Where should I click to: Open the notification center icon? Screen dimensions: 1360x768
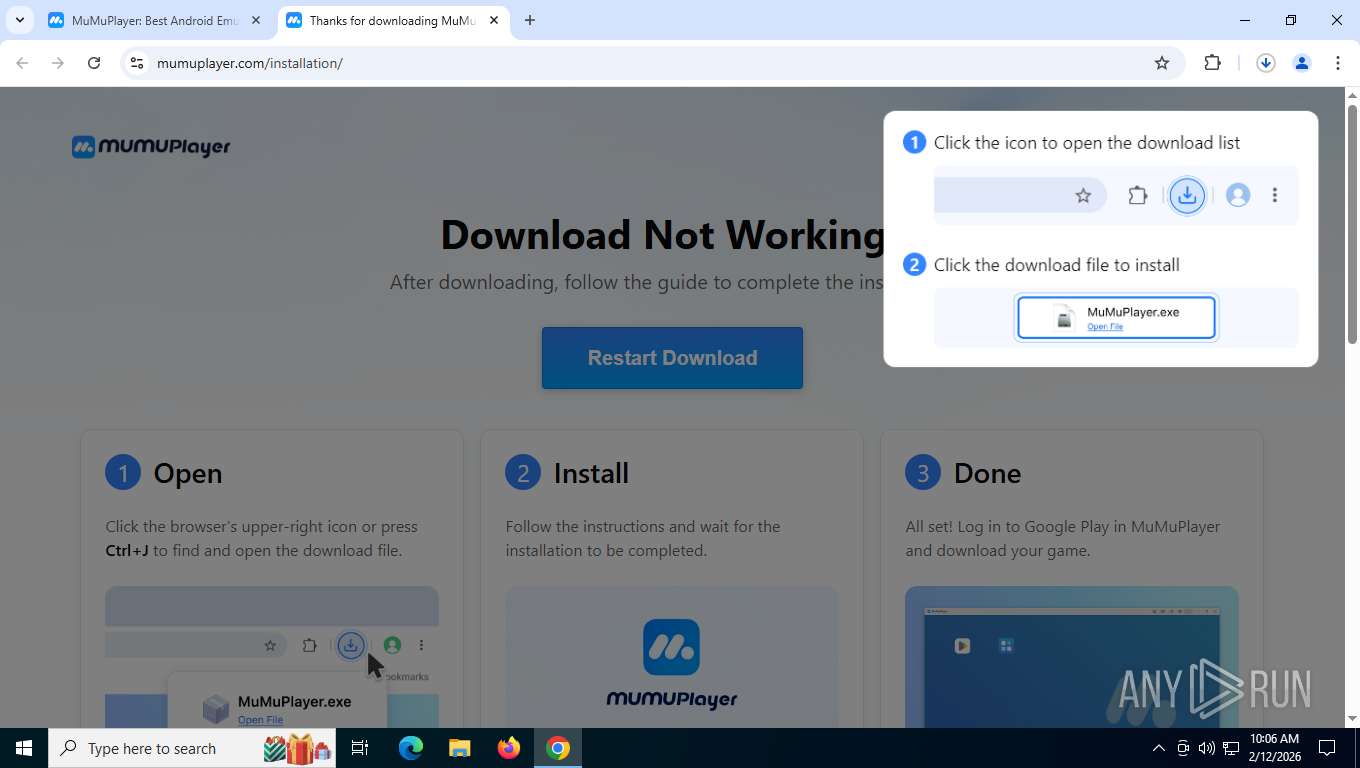click(1327, 748)
